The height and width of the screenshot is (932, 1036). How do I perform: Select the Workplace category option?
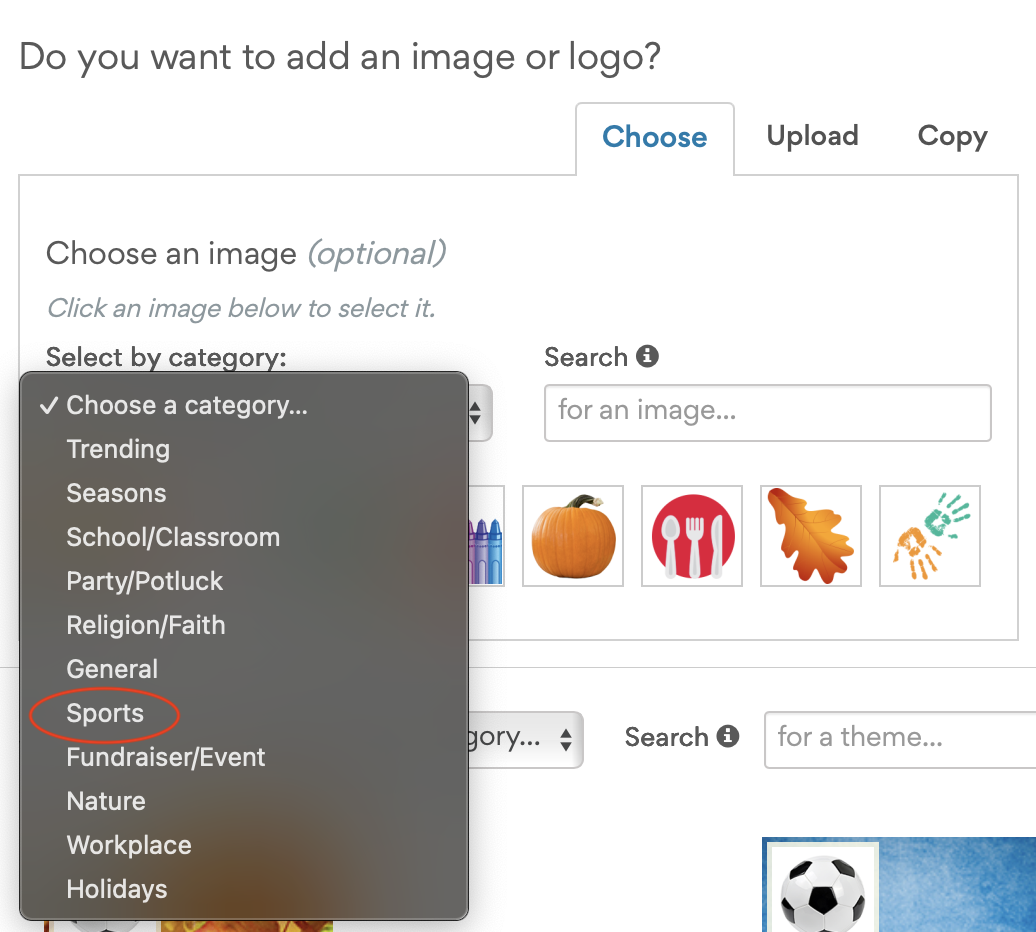click(x=128, y=845)
